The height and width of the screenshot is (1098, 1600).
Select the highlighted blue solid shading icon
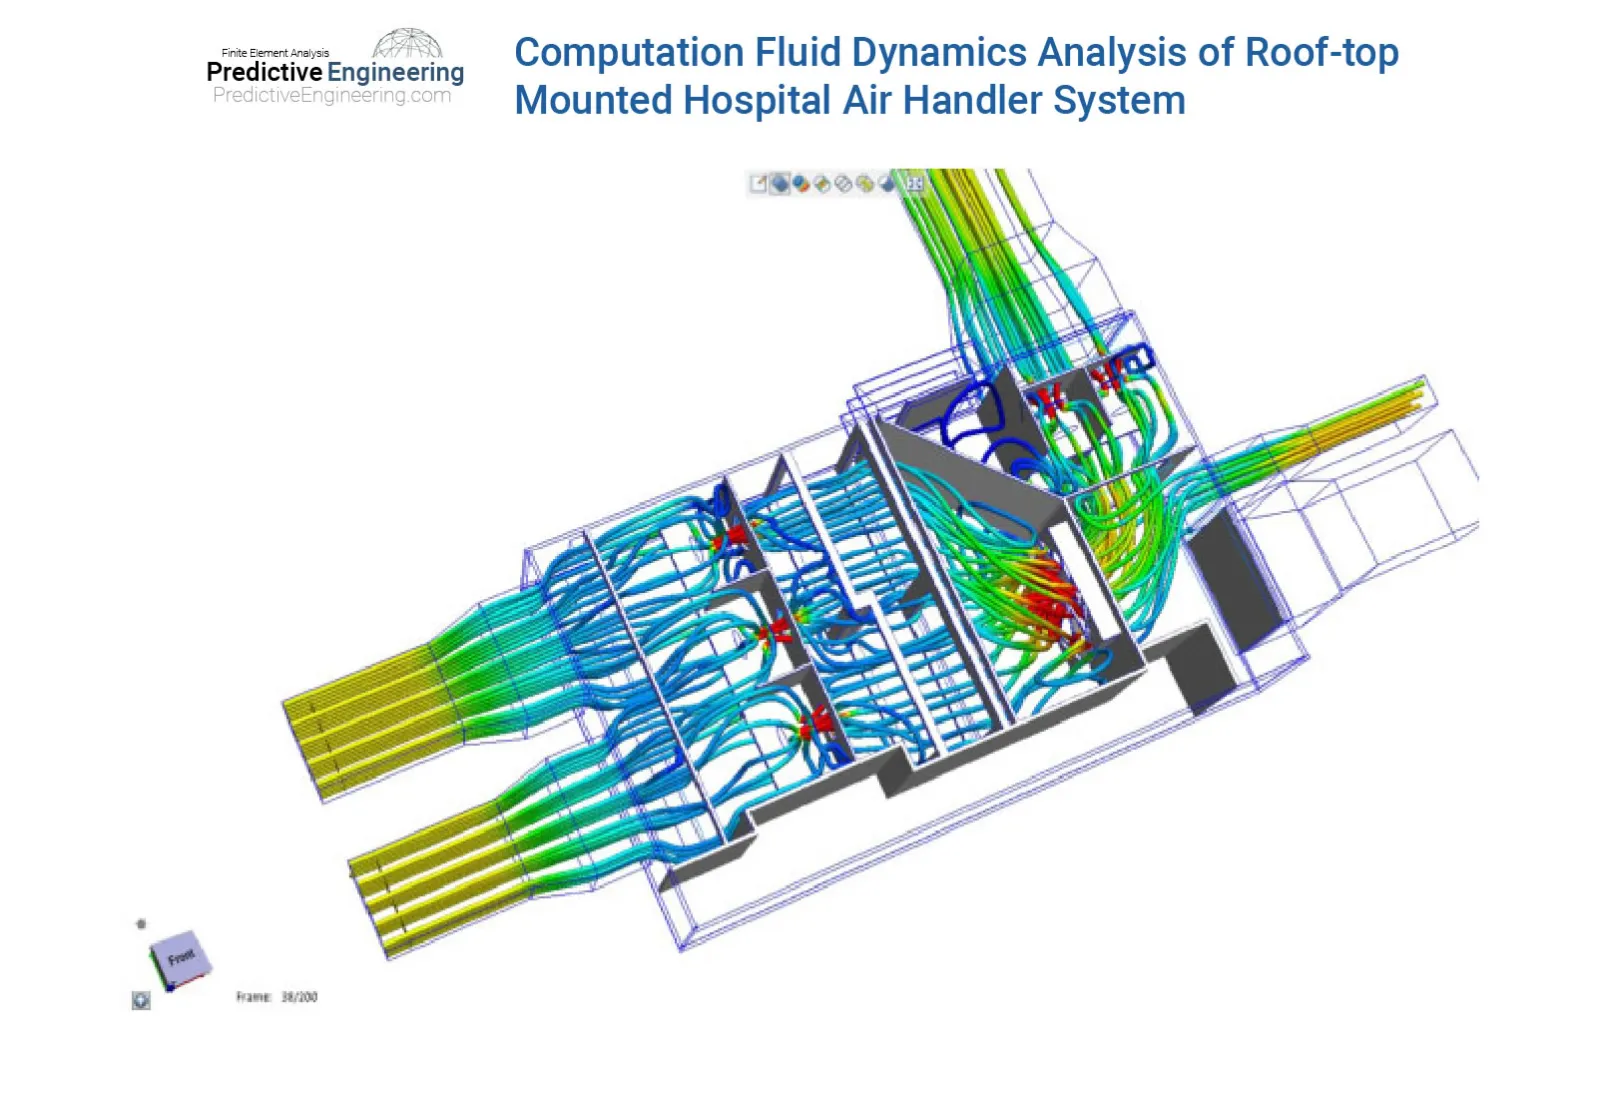click(x=780, y=183)
